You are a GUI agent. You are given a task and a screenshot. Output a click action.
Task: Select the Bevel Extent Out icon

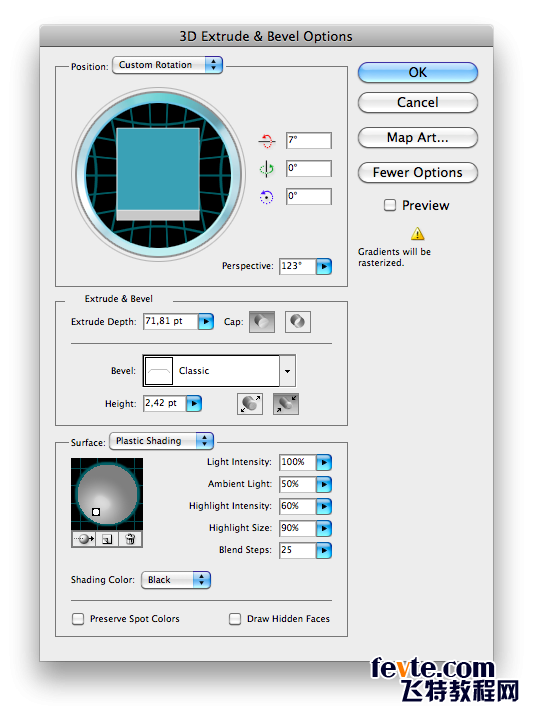[x=250, y=404]
